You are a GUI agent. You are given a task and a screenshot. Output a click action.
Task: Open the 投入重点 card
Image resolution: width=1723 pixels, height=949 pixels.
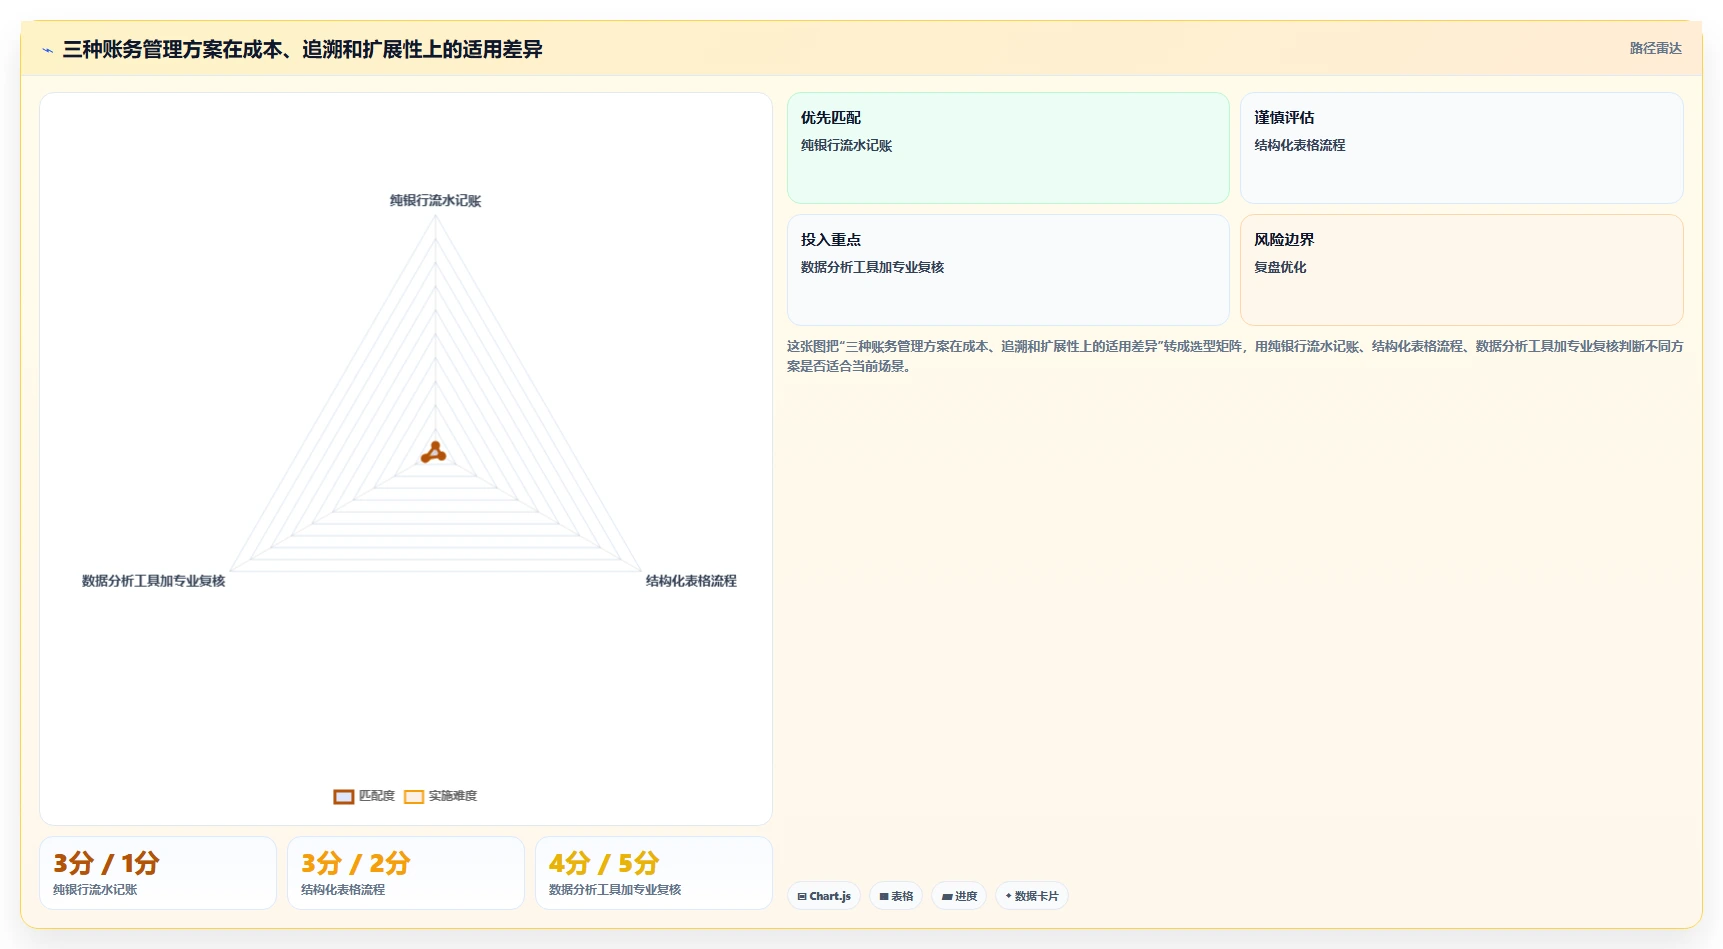1008,270
